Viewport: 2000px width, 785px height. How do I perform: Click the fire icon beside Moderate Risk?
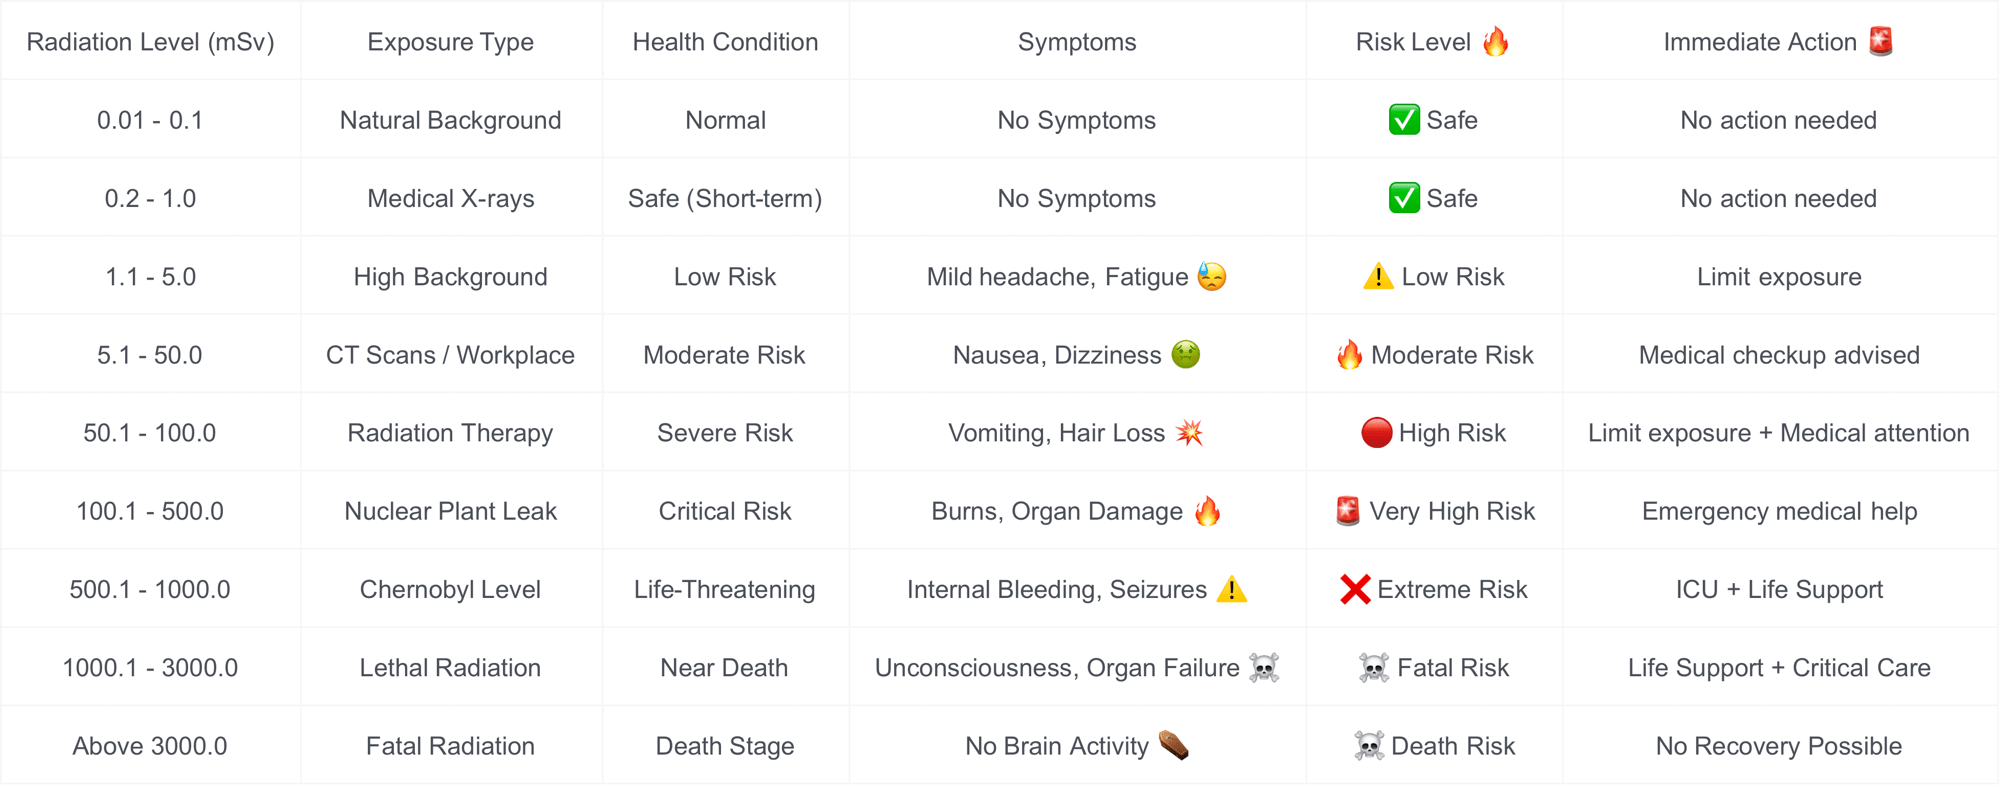tap(1349, 355)
